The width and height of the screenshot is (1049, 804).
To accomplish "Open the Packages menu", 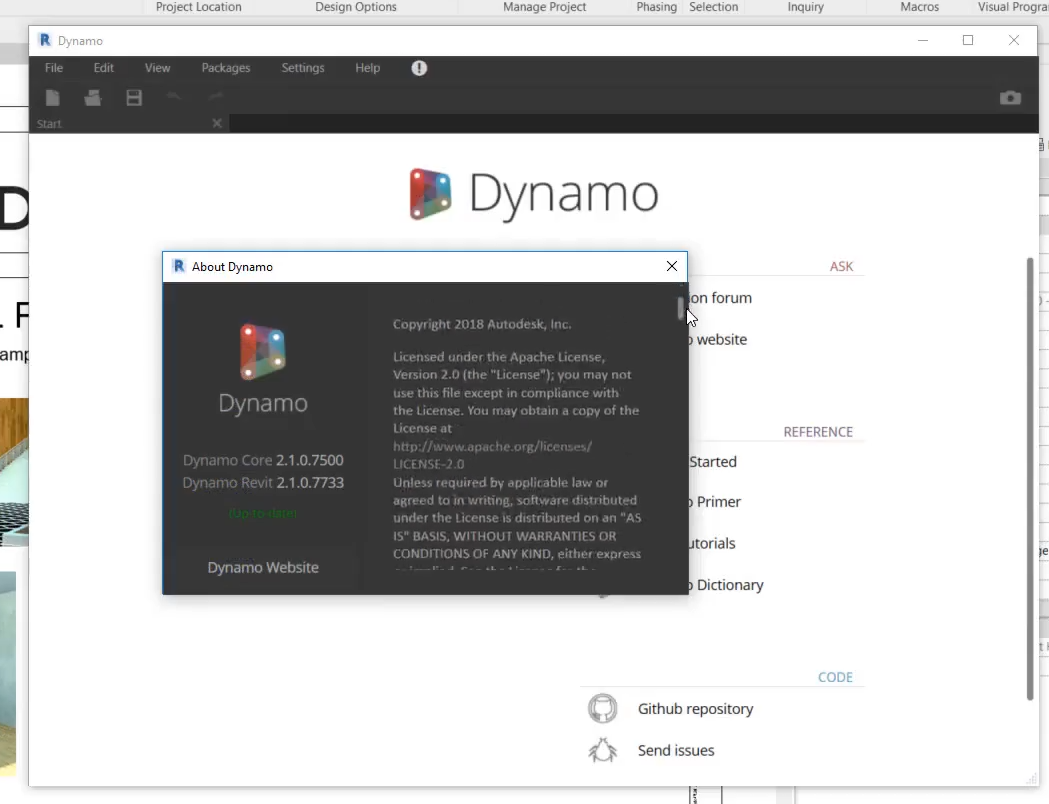I will [225, 68].
